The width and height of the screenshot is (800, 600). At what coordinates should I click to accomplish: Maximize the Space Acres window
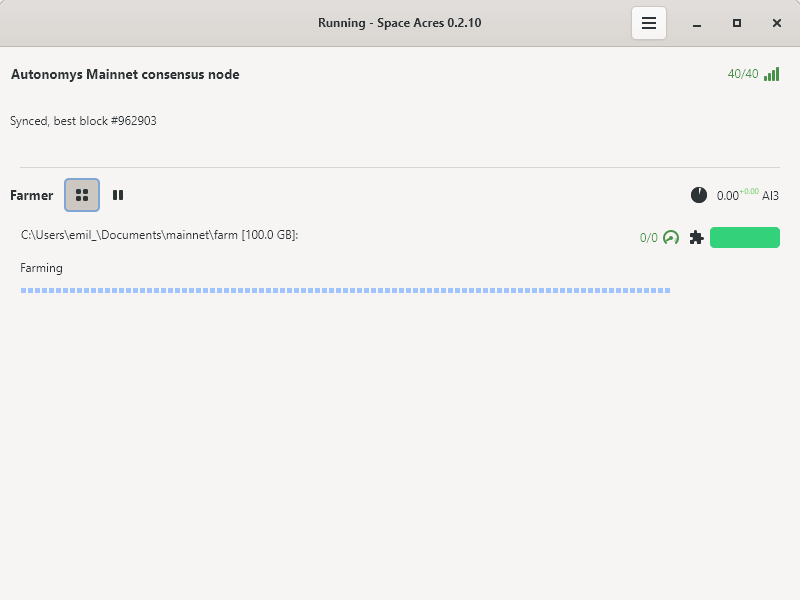[x=737, y=23]
